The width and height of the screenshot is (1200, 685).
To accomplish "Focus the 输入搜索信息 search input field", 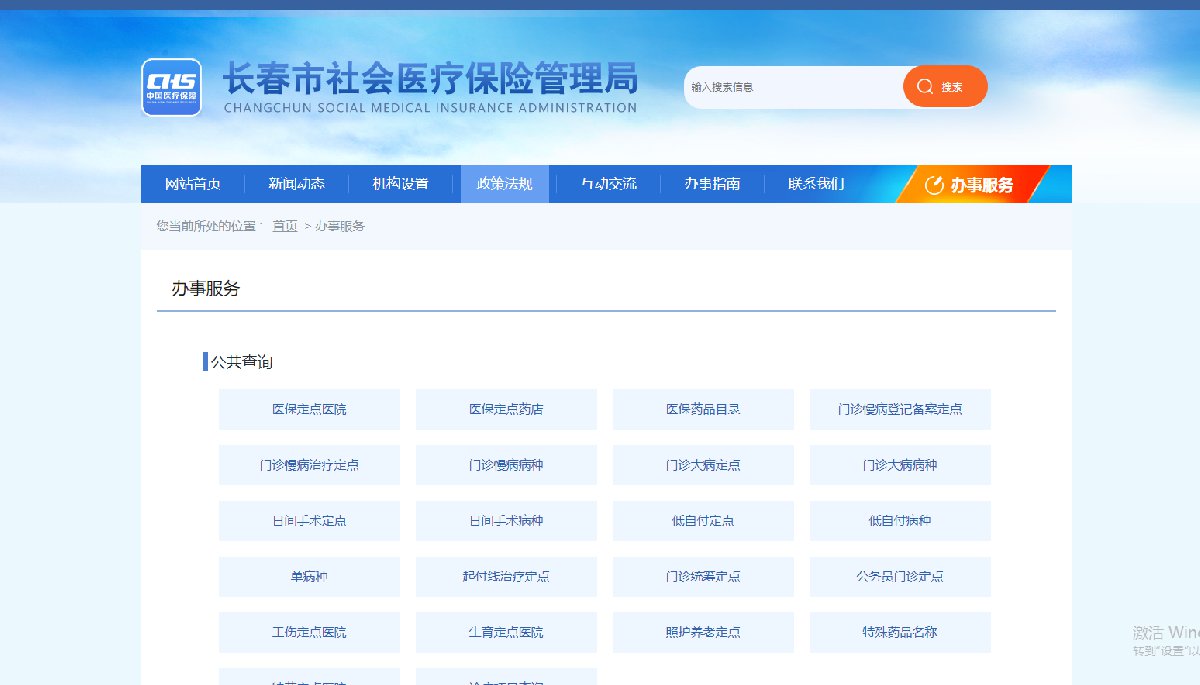I will pyautogui.click(x=792, y=87).
